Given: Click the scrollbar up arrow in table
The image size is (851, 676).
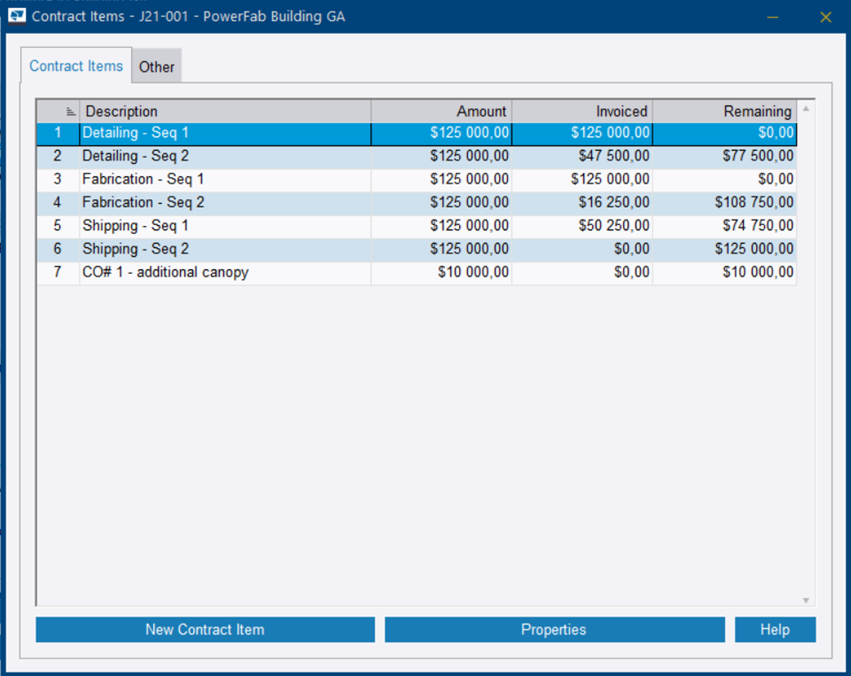Looking at the screenshot, I should click(806, 108).
